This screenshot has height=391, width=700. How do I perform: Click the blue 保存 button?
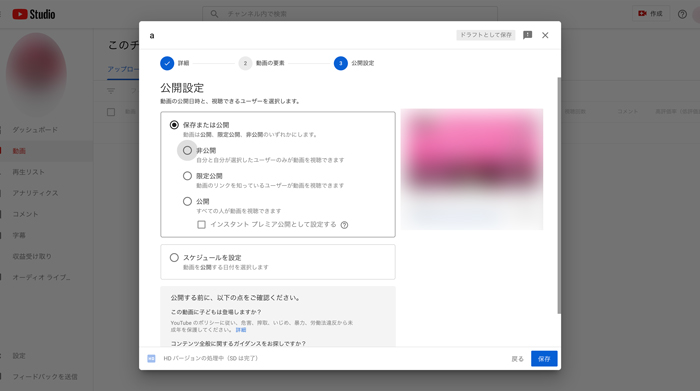coord(544,359)
